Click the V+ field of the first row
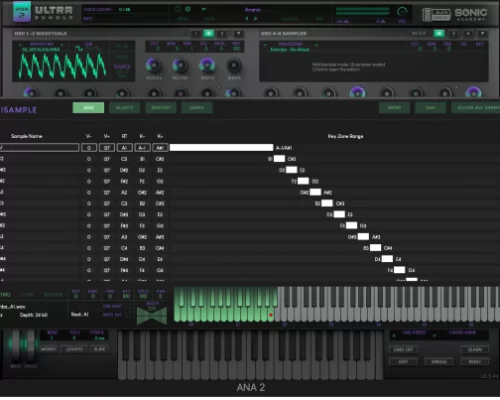This screenshot has height=400, width=500. click(x=107, y=148)
